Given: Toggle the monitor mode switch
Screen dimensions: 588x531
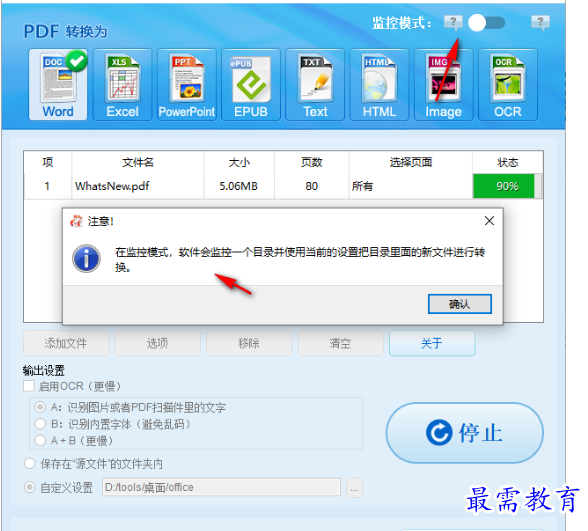Looking at the screenshot, I should tap(486, 23).
